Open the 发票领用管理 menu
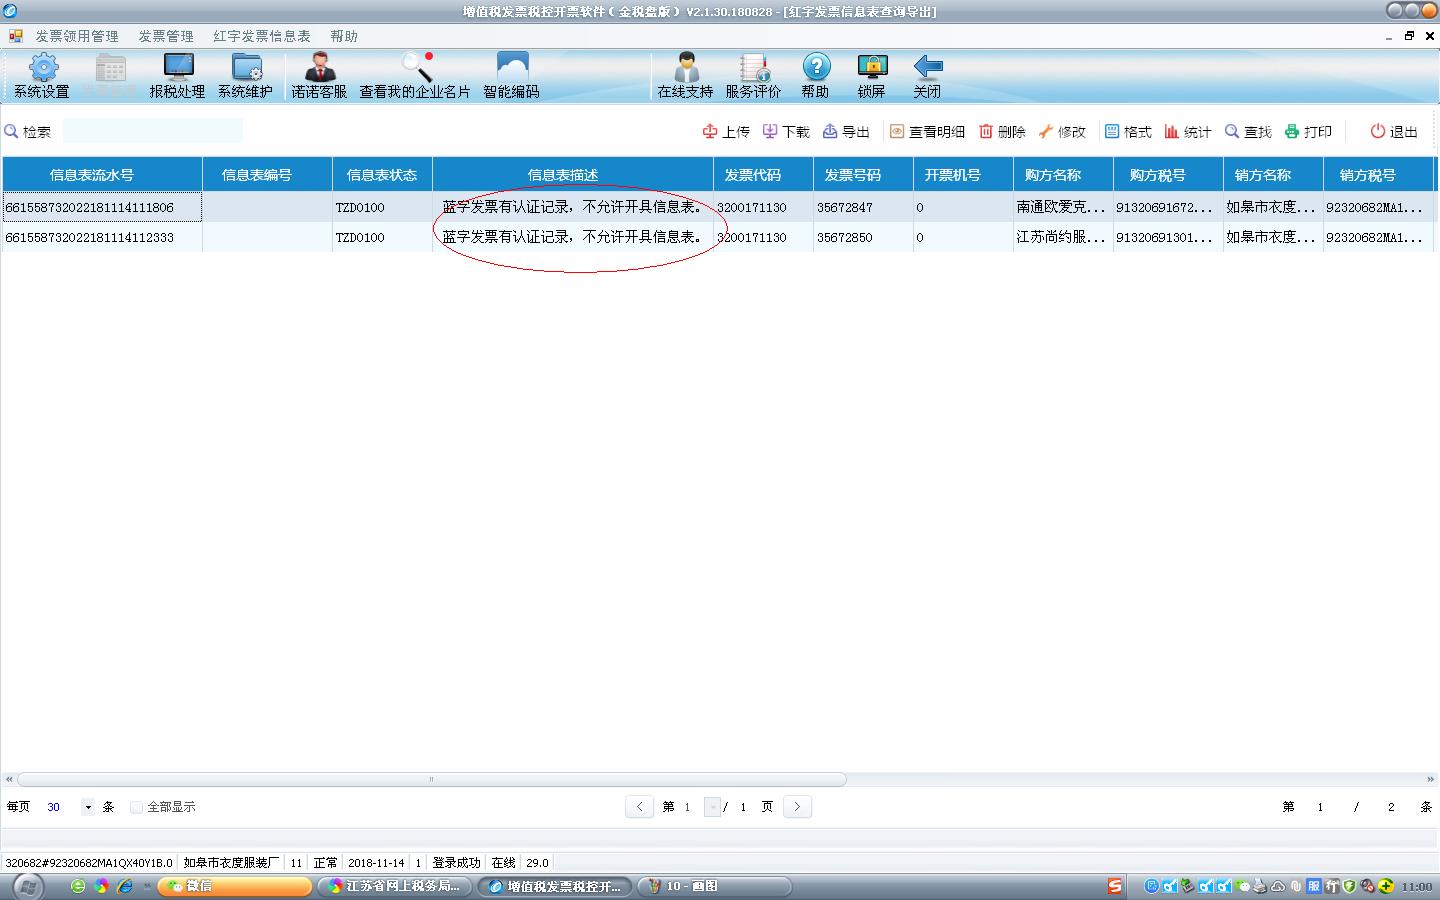The image size is (1440, 900). tap(77, 36)
